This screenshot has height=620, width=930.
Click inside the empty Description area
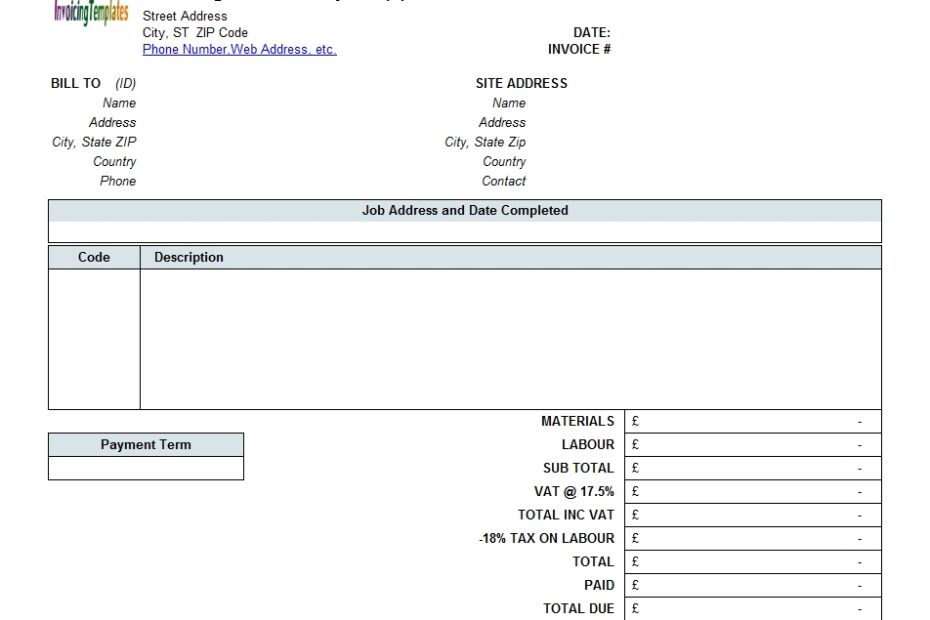click(510, 339)
